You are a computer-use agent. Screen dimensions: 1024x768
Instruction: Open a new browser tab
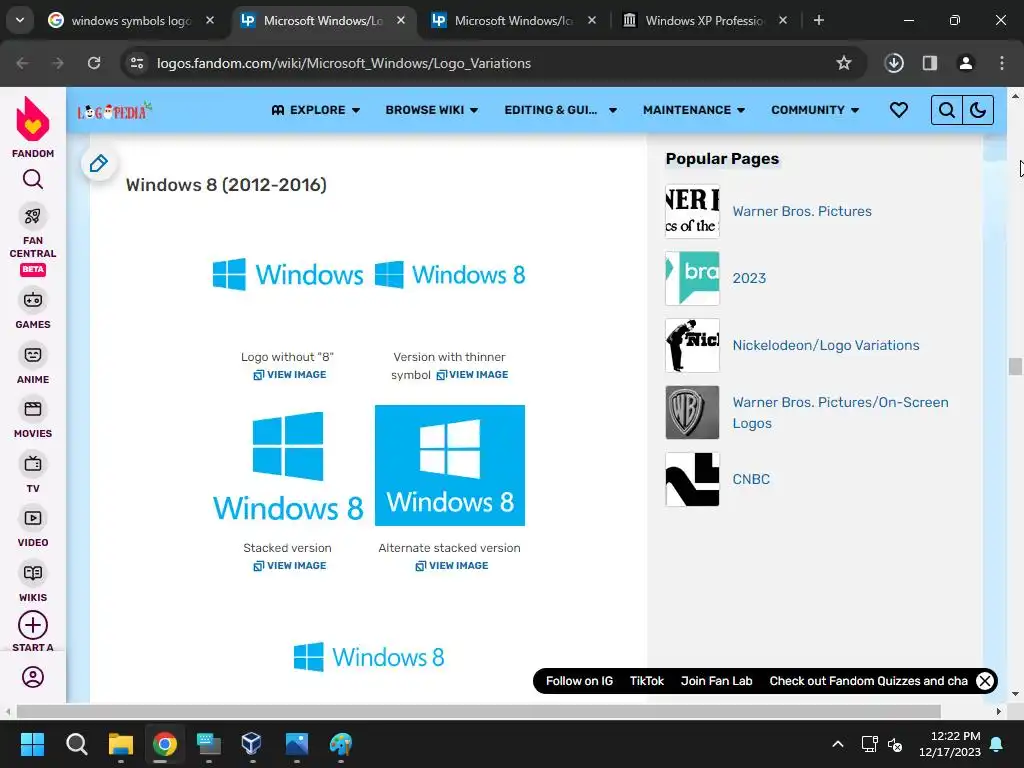coord(818,20)
